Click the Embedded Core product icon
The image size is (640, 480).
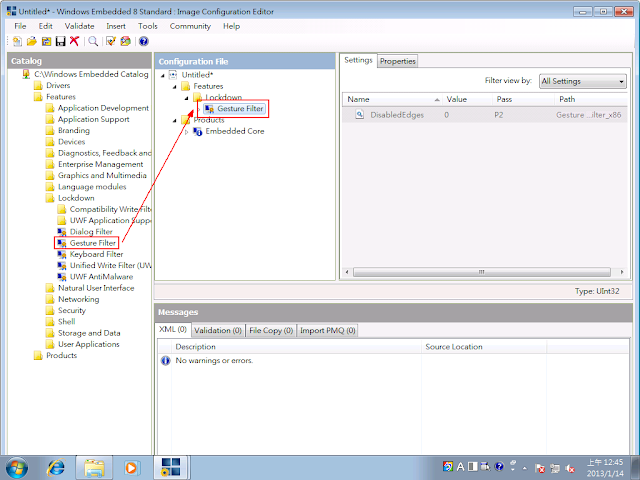pos(198,131)
